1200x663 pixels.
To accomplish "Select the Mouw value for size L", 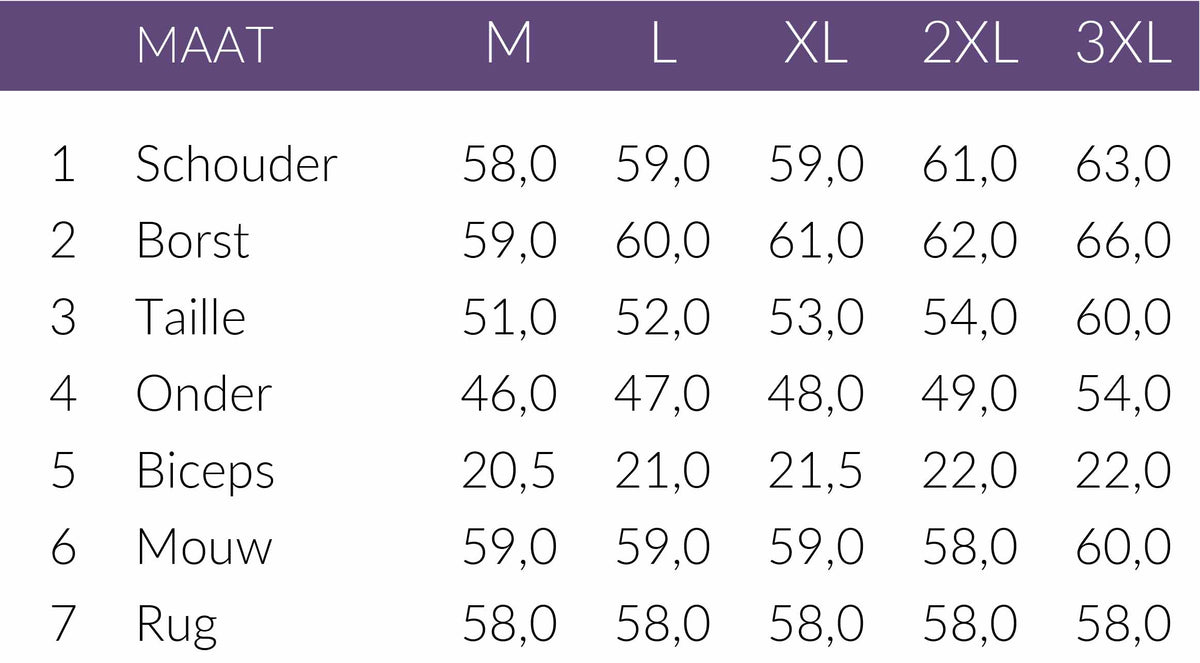I will [x=663, y=548].
